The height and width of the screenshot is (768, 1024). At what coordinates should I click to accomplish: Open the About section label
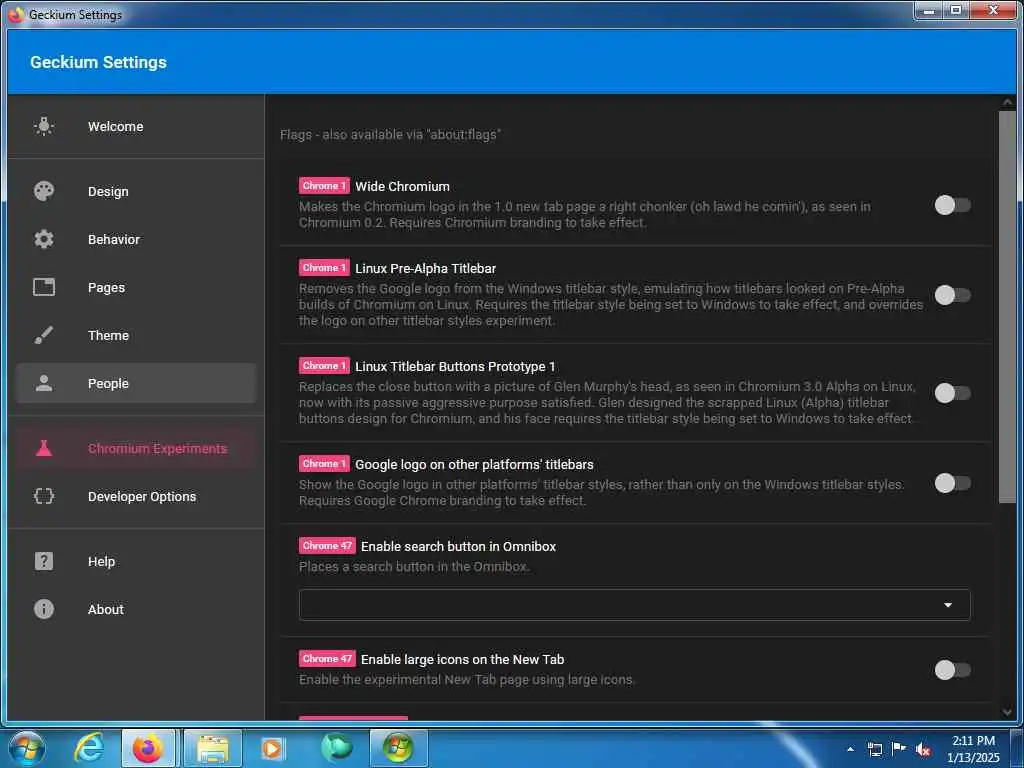[x=106, y=609]
